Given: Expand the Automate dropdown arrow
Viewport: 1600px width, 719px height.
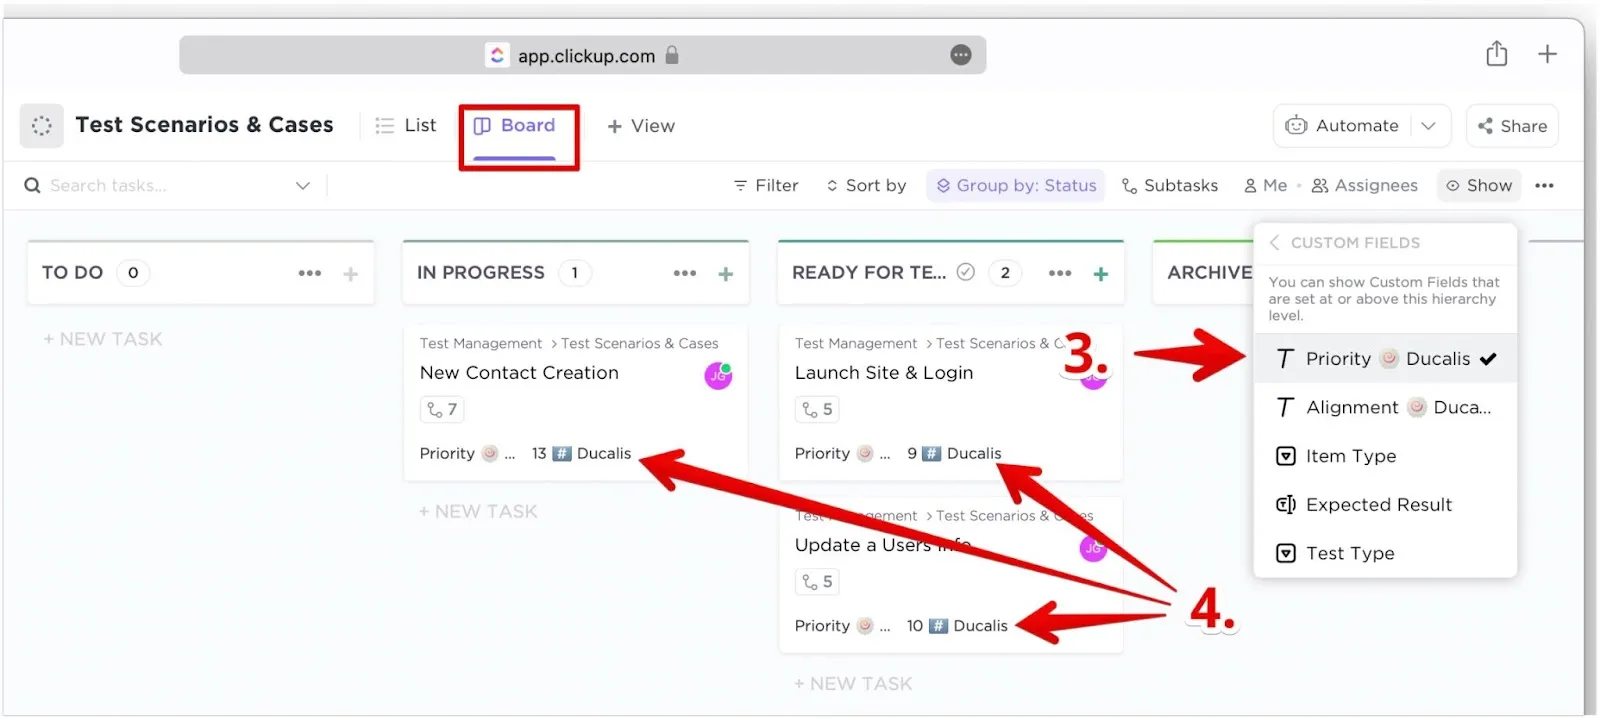Looking at the screenshot, I should pos(1428,126).
